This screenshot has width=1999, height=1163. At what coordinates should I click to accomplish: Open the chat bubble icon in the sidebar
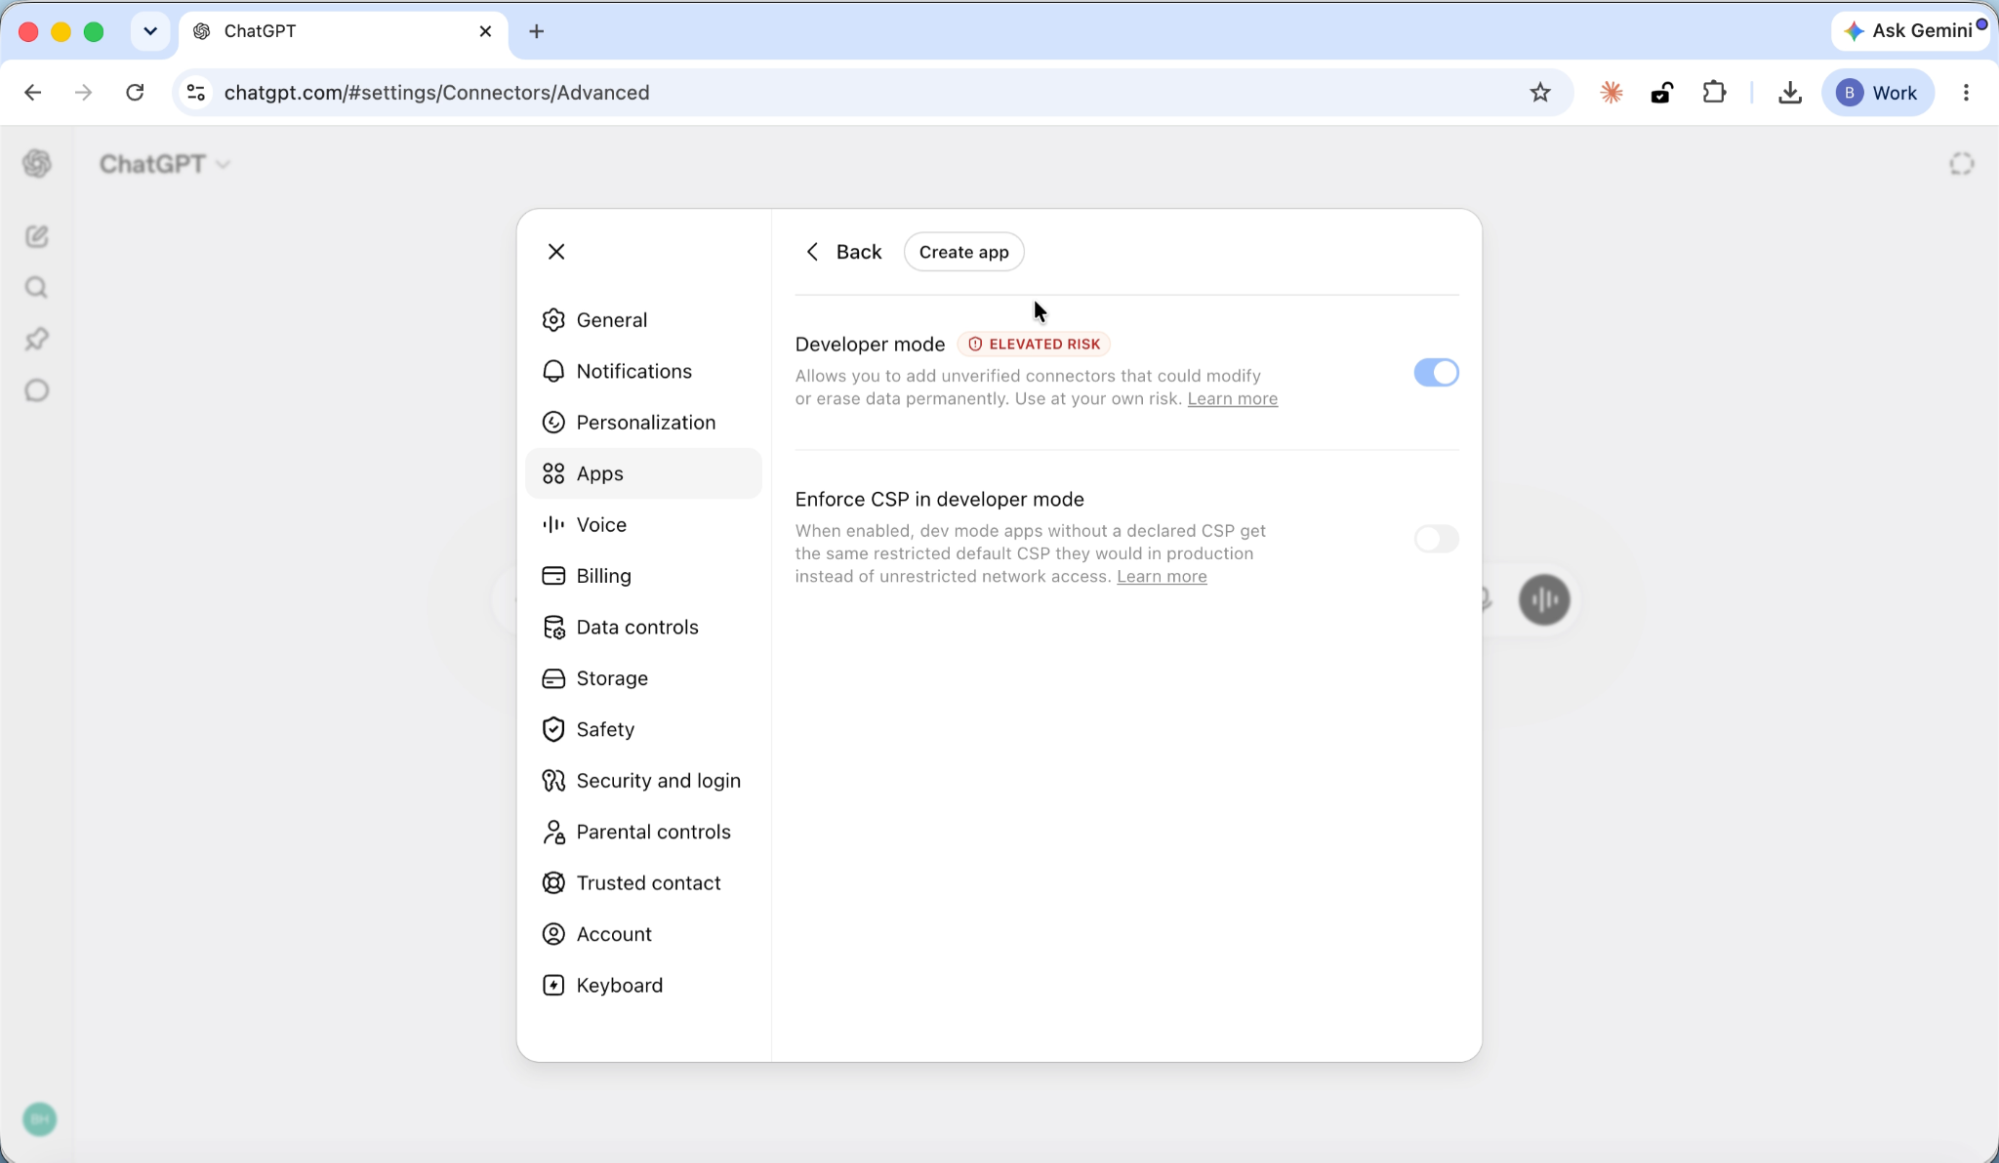(x=37, y=390)
